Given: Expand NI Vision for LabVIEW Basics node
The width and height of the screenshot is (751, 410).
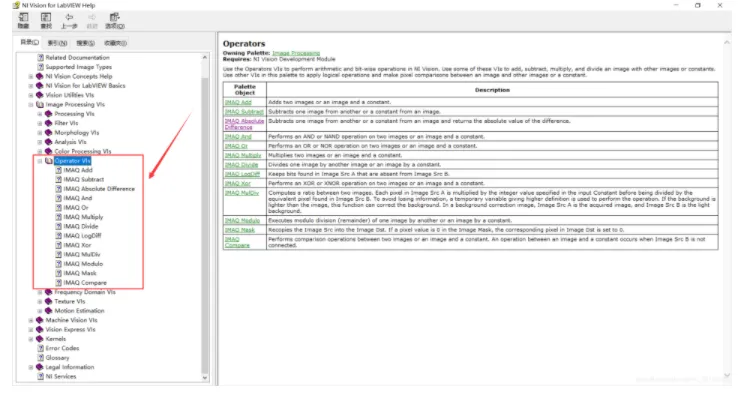Looking at the screenshot, I should coord(31,86).
